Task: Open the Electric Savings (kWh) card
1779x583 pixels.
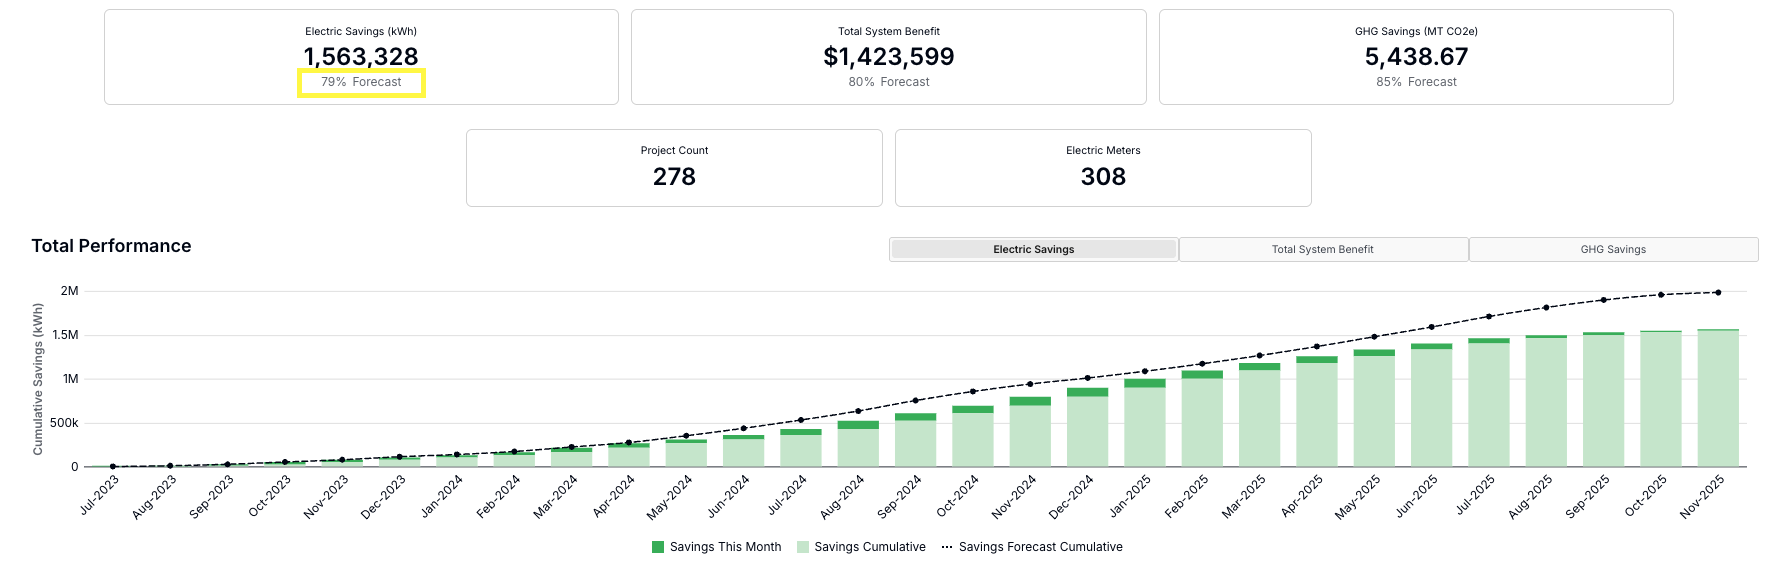Action: click(x=361, y=57)
